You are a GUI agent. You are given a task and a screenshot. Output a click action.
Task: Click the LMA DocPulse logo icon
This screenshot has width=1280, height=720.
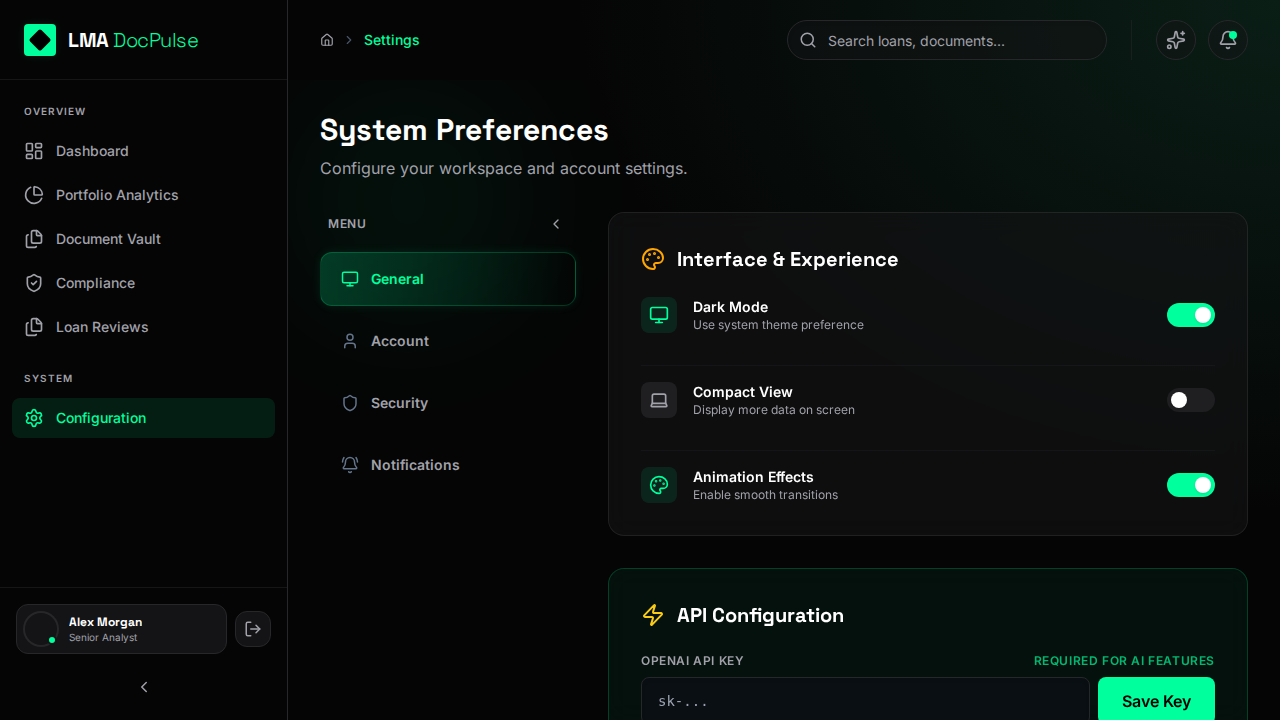click(40, 40)
